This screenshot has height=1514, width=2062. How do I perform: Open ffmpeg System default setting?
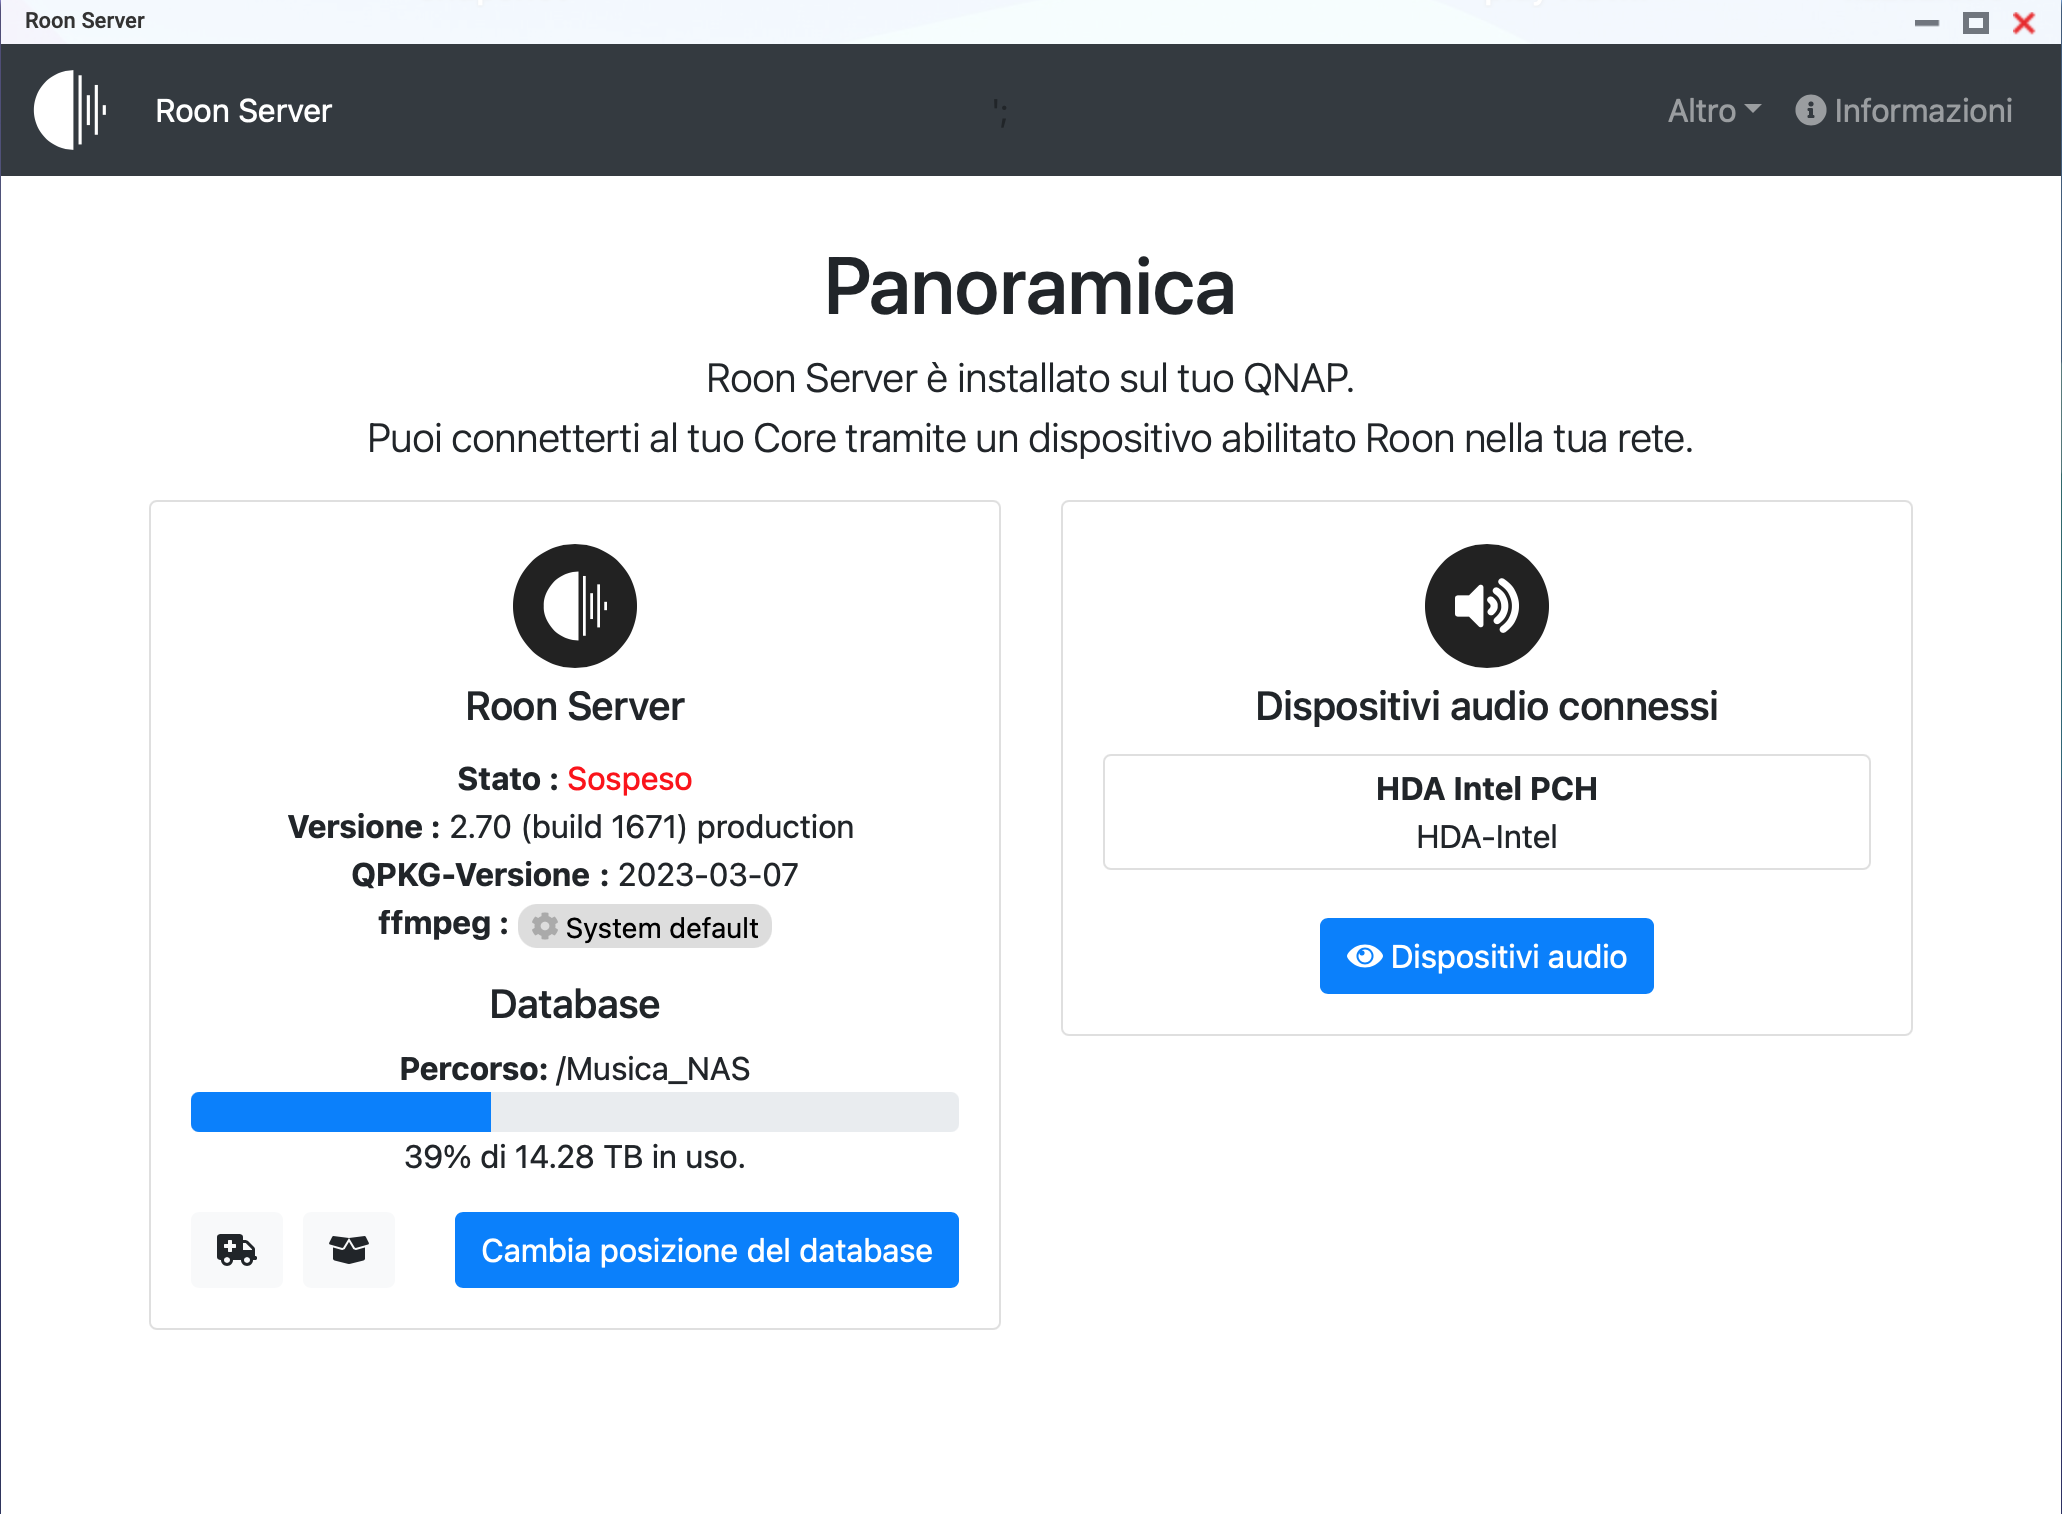coord(645,927)
